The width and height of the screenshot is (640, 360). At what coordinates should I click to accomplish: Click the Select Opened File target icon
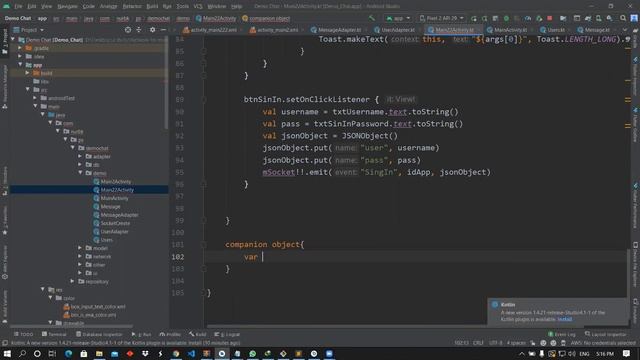tap(128, 30)
